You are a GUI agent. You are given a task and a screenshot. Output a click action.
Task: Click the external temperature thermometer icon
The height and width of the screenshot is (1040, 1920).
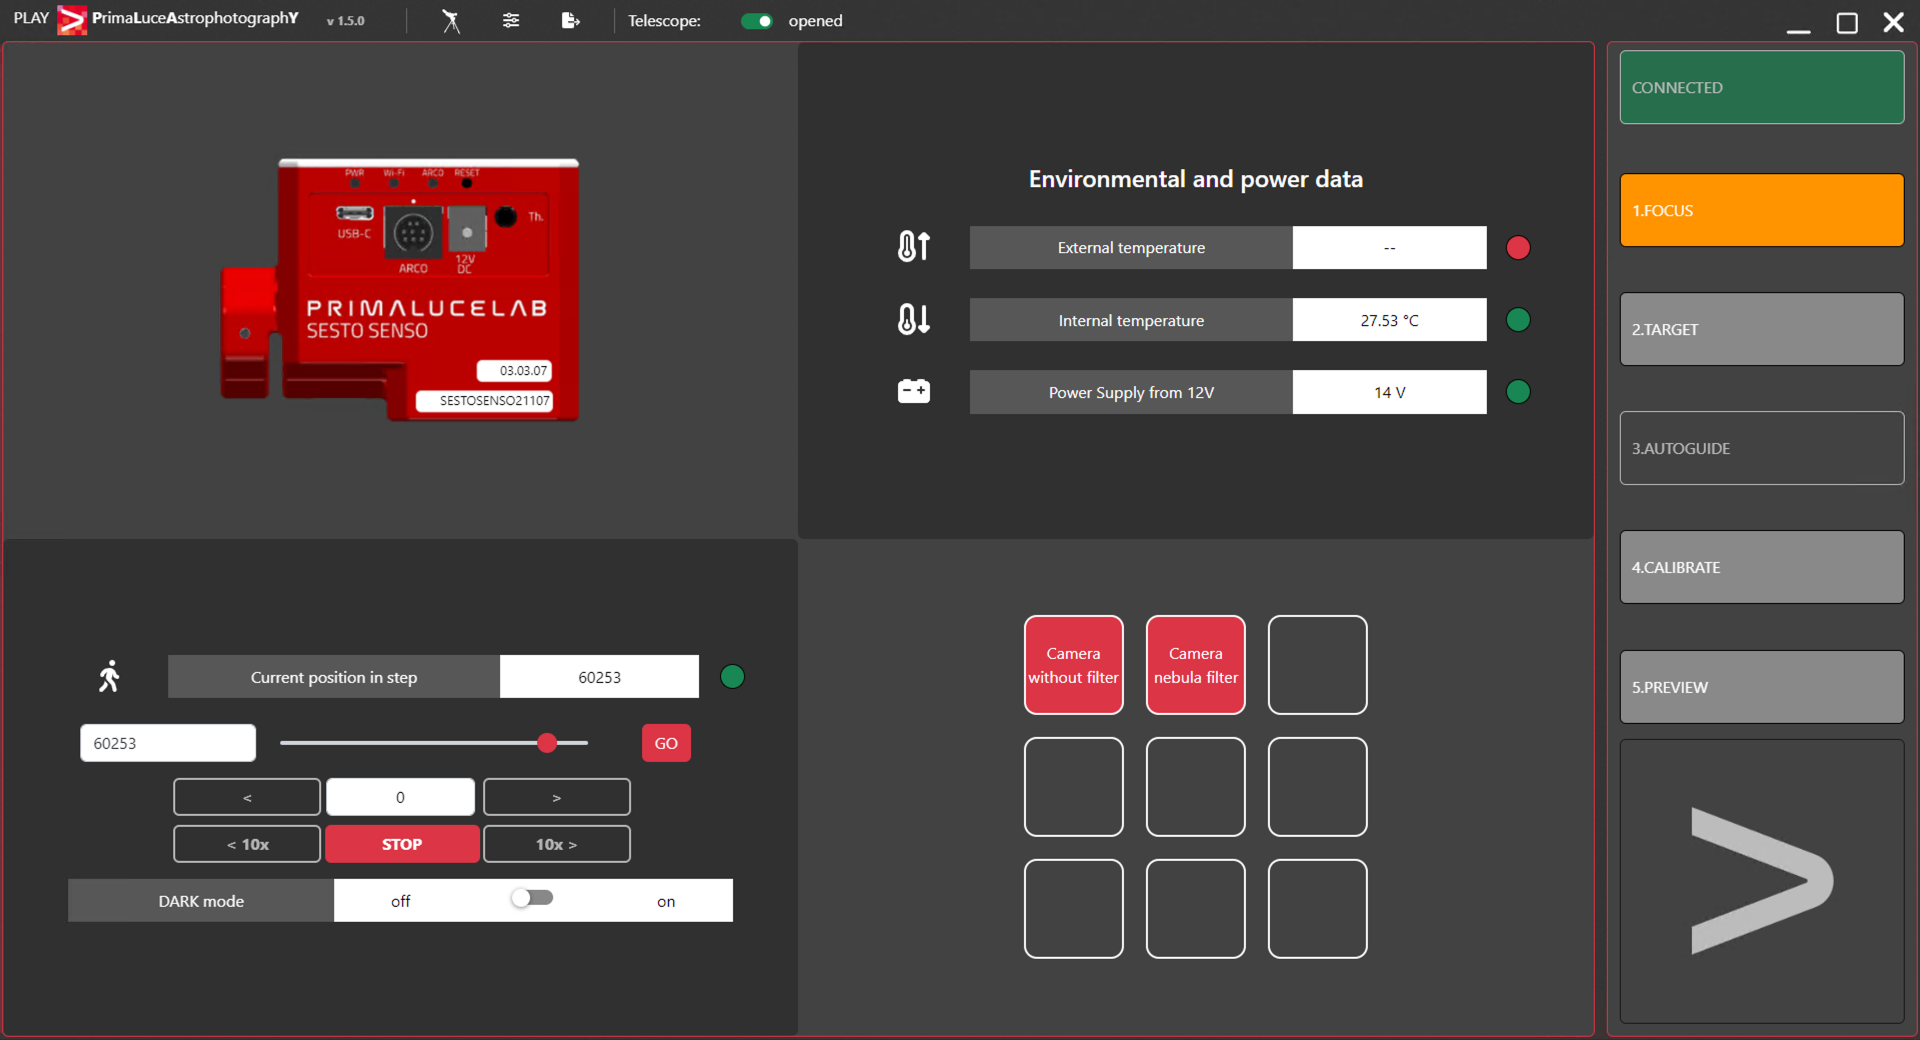pos(914,247)
